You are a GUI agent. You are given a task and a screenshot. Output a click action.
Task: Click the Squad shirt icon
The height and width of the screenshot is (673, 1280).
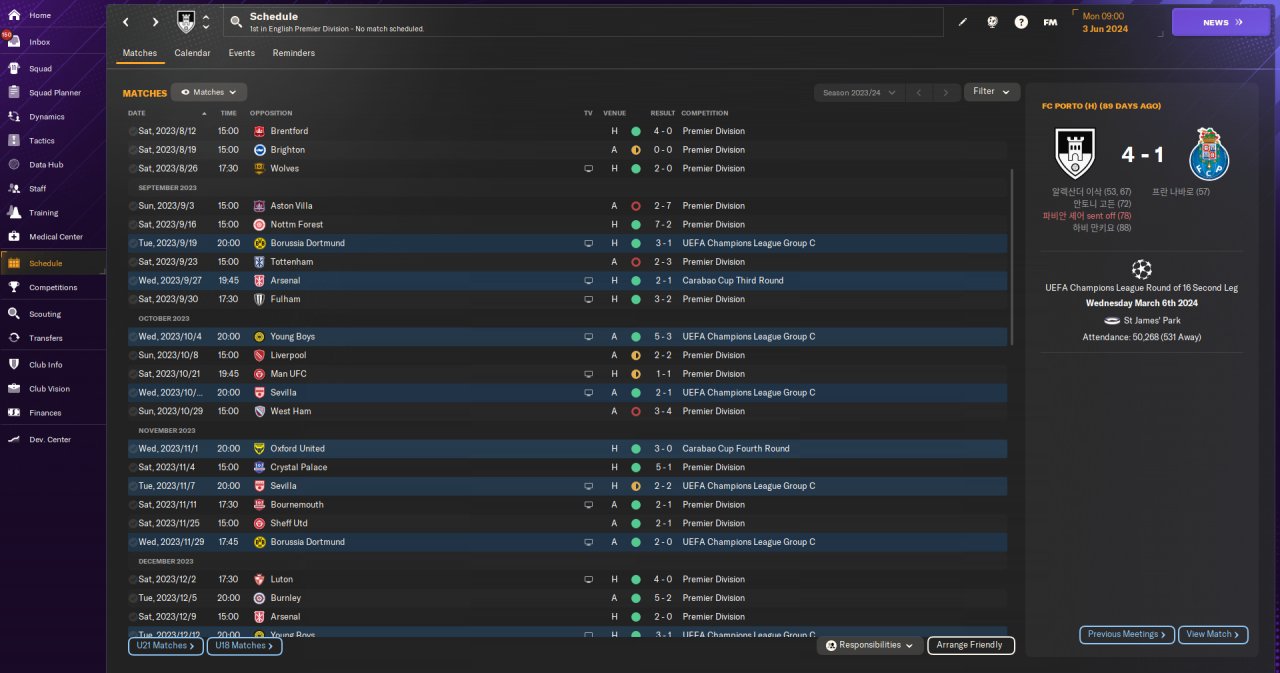coord(14,69)
